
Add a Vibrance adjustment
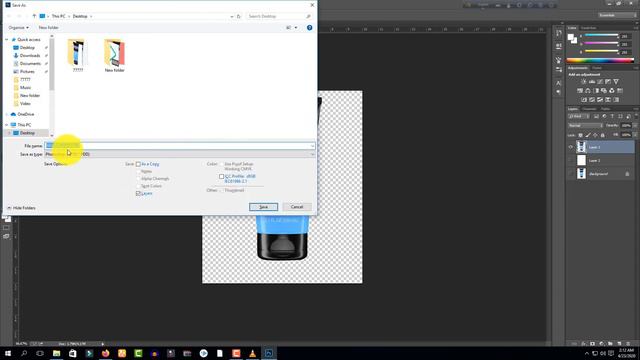tap(616, 82)
